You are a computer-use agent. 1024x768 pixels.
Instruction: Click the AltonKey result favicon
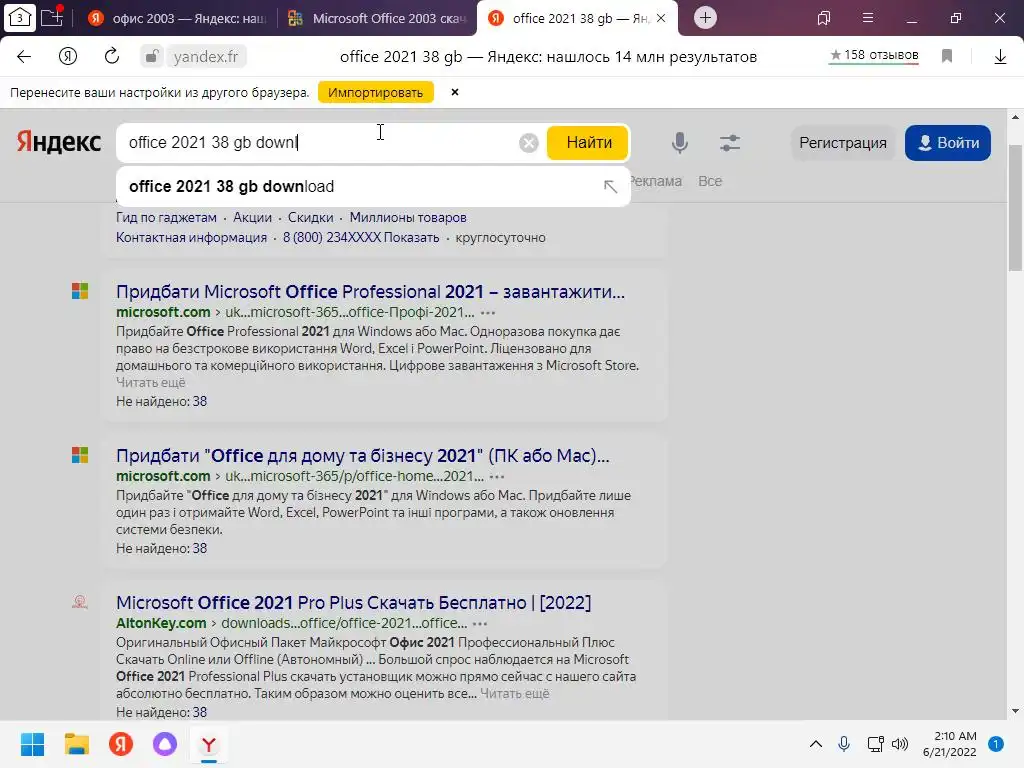pos(80,601)
